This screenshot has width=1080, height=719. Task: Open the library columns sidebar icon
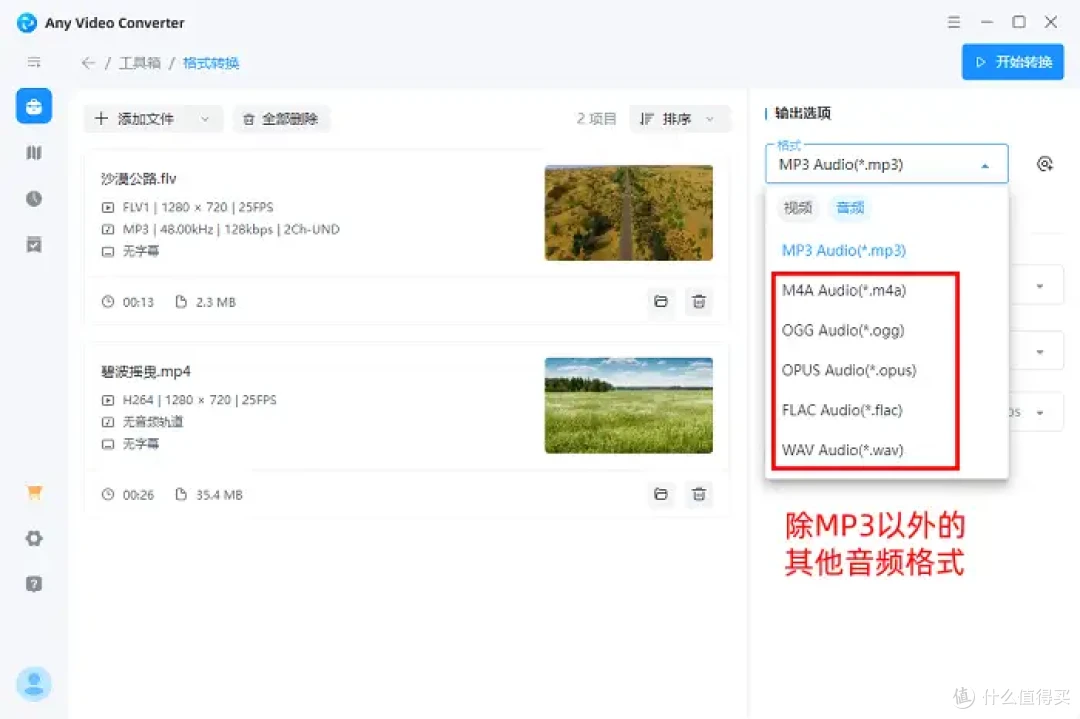[34, 152]
